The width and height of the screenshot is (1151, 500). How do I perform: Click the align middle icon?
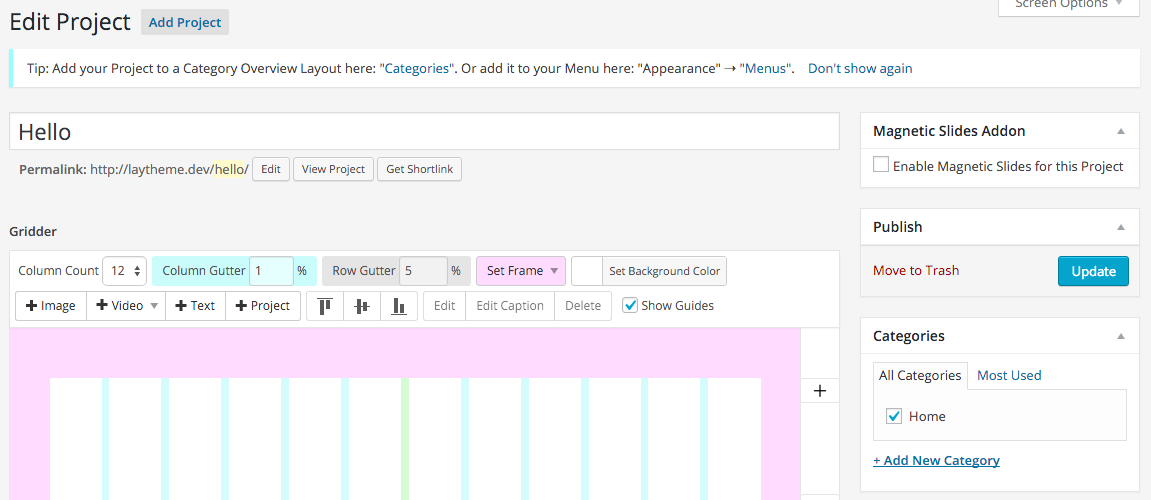click(362, 306)
